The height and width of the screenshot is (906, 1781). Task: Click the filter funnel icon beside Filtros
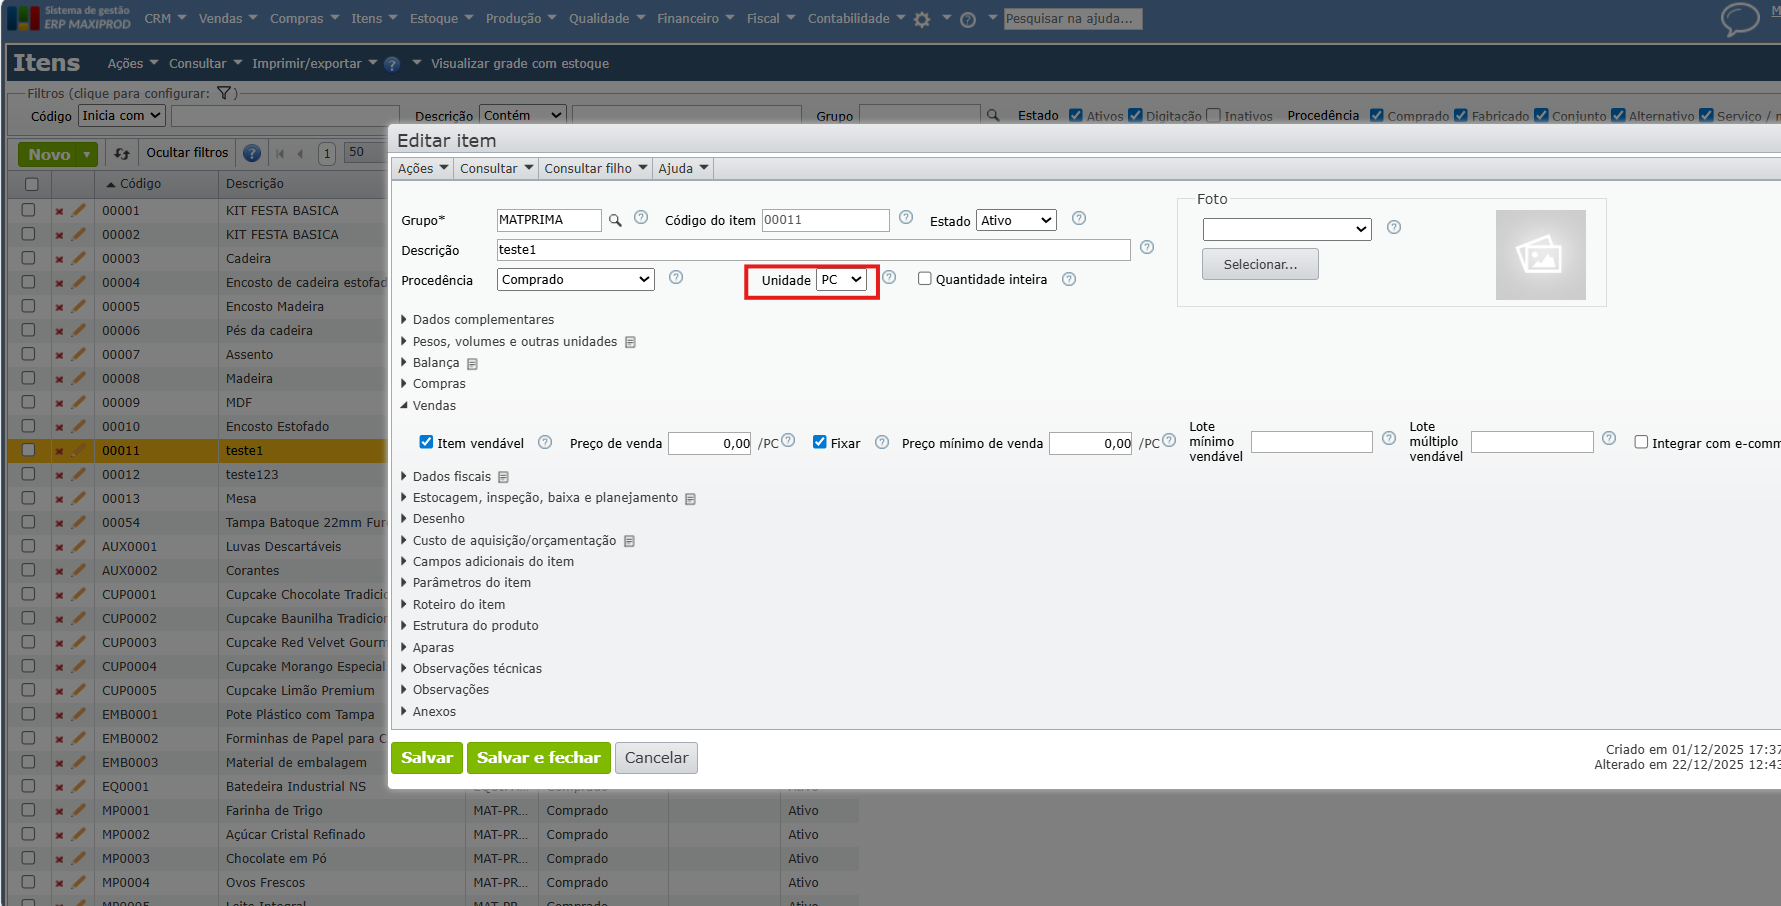tap(225, 93)
